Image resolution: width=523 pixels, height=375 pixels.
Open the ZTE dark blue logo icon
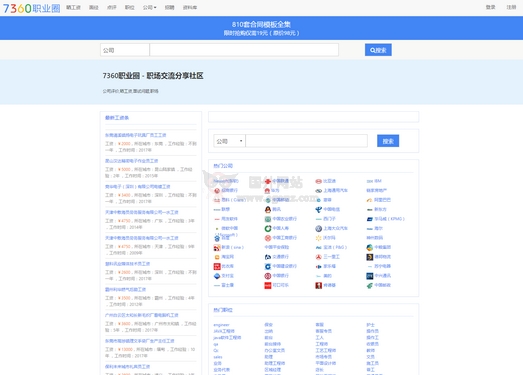point(369,276)
